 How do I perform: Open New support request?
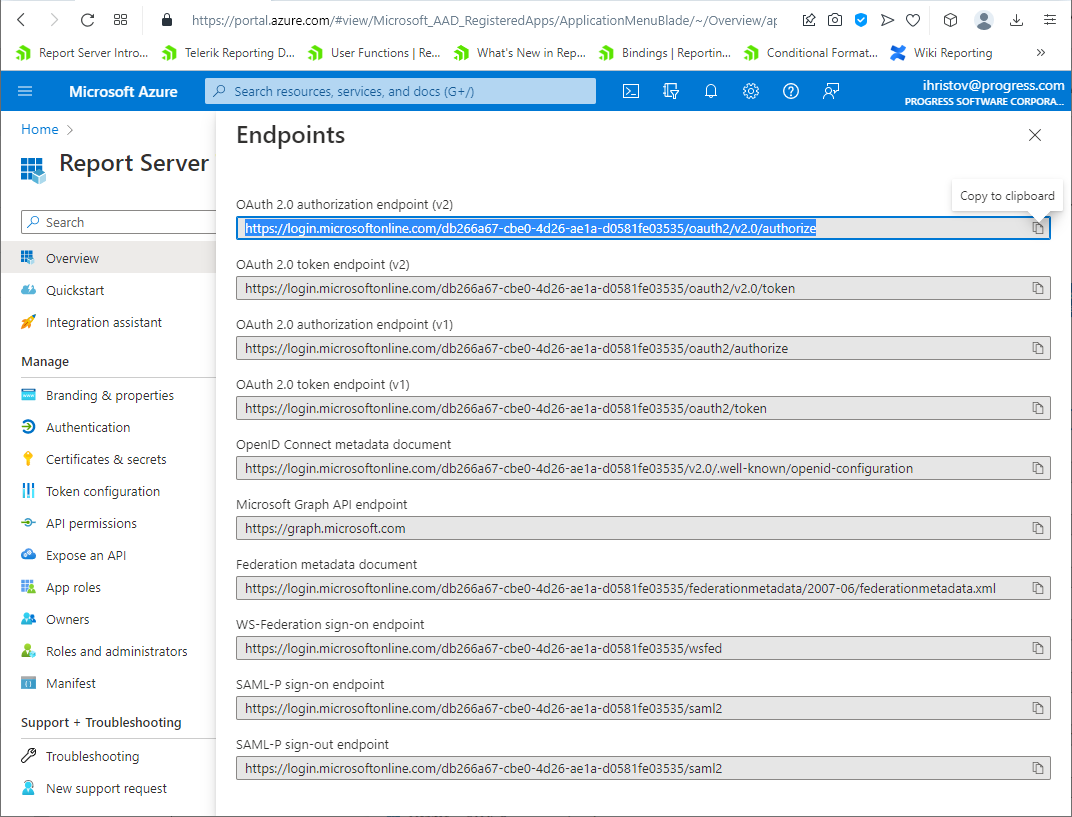tap(107, 788)
